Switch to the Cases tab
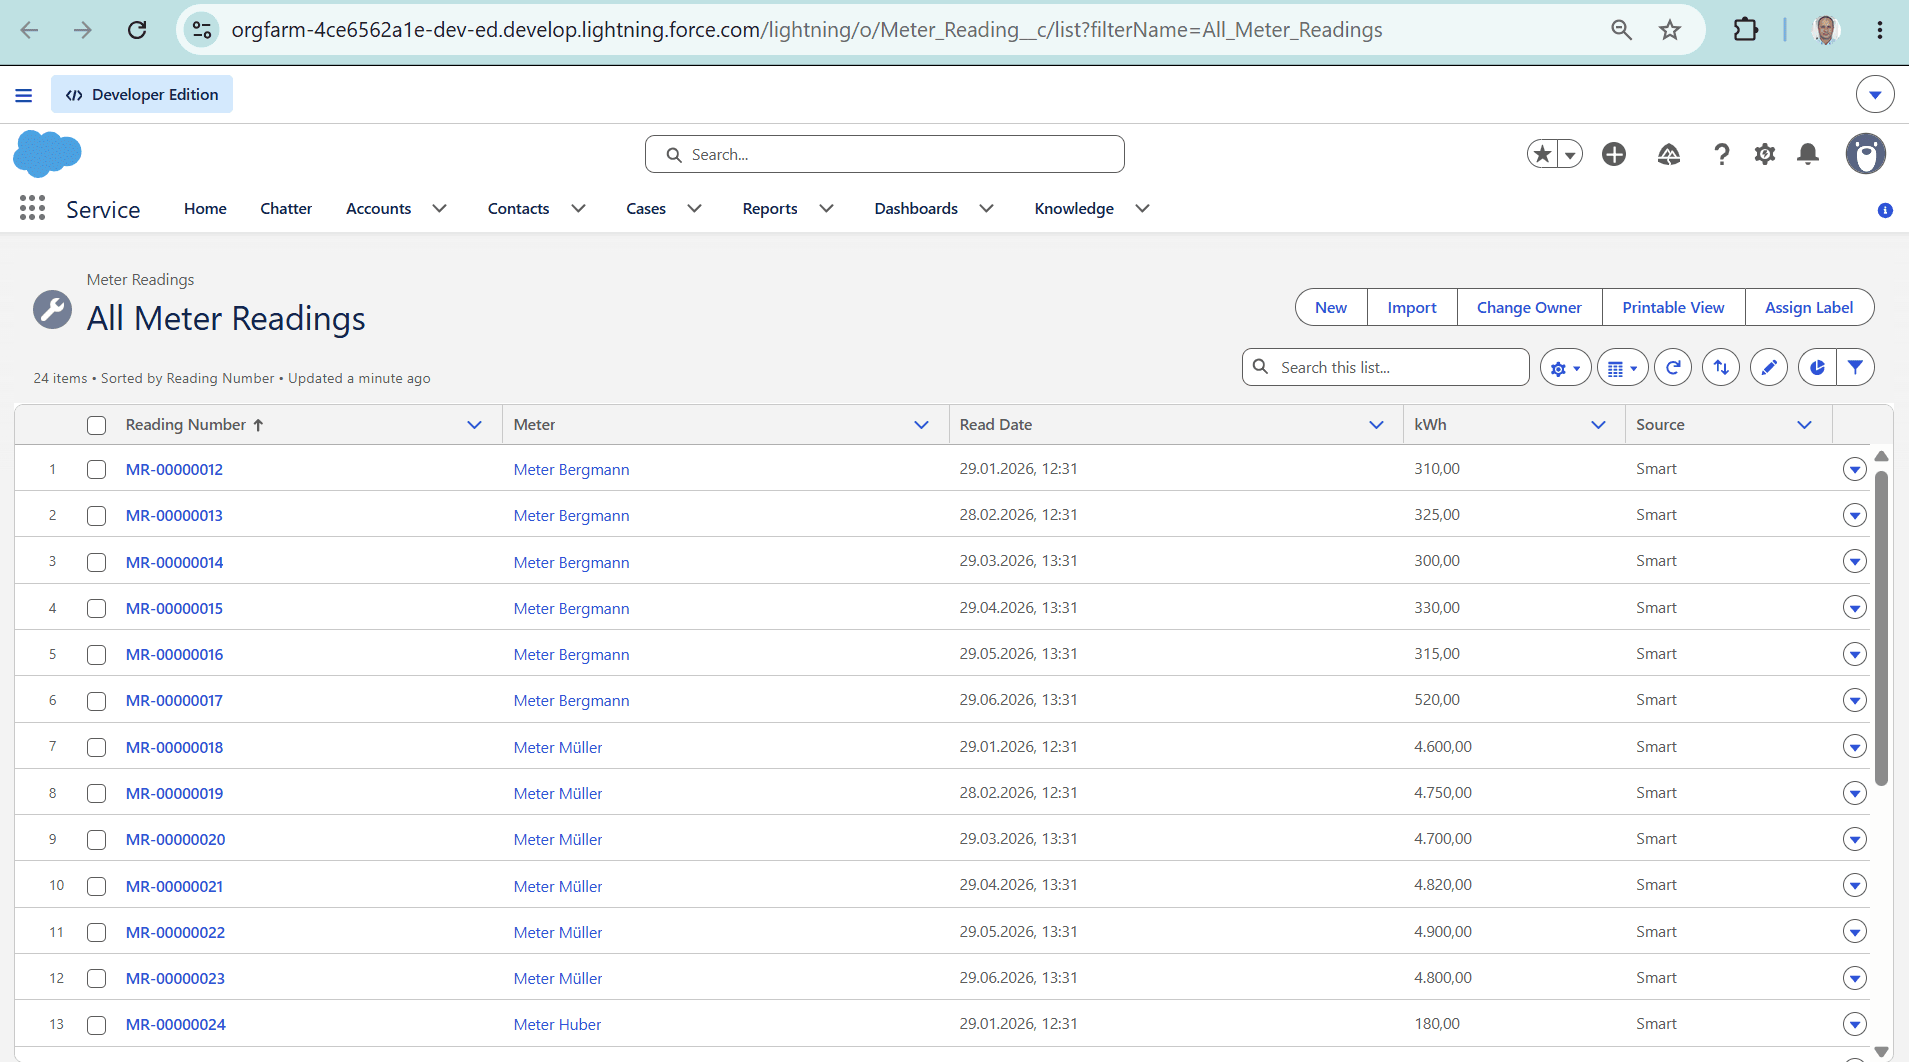The height and width of the screenshot is (1062, 1909). [x=646, y=208]
